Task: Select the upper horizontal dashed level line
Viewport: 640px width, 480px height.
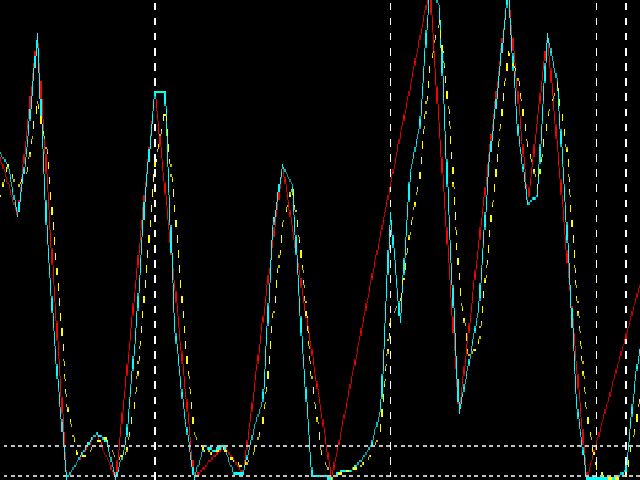Action: pyautogui.click(x=320, y=446)
